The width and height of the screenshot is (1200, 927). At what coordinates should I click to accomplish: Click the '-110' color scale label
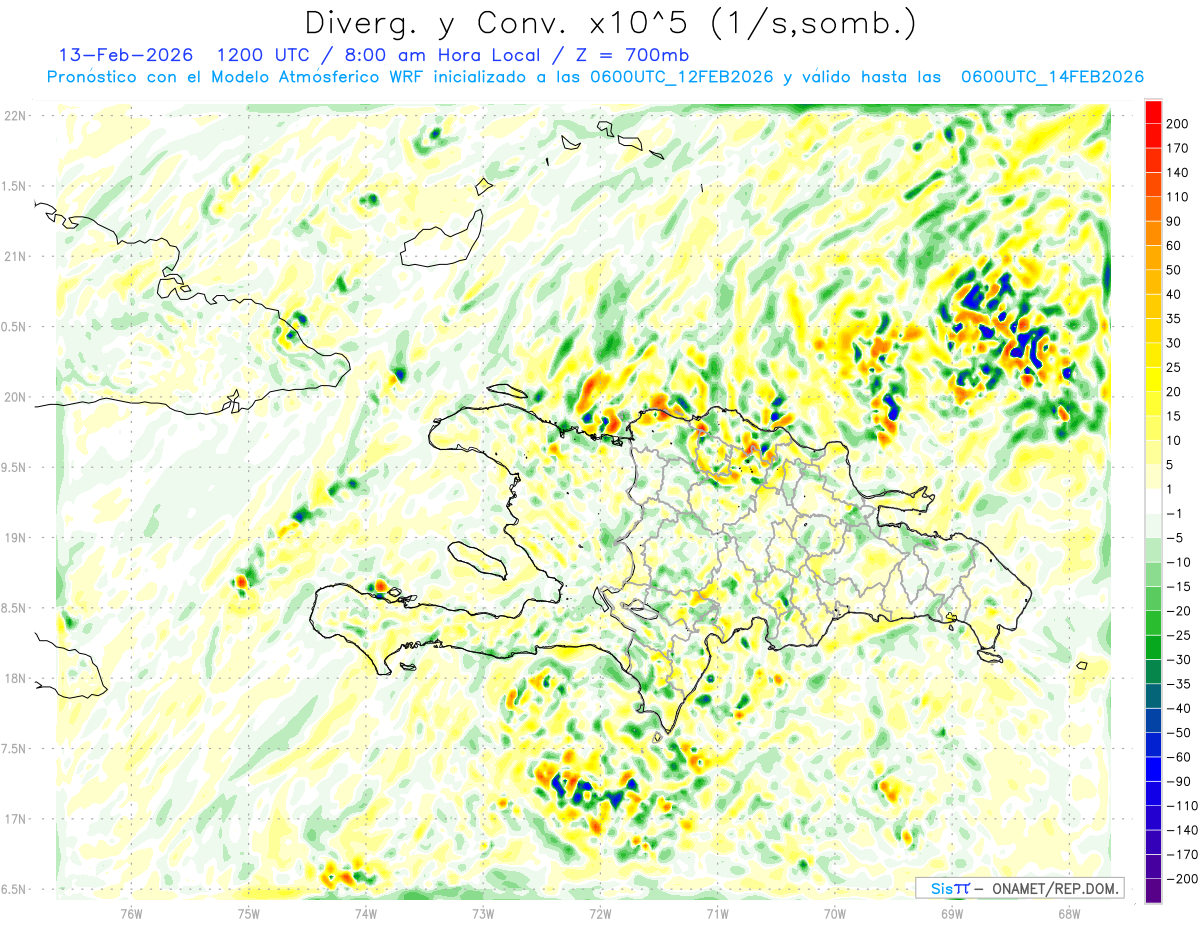(1182, 806)
